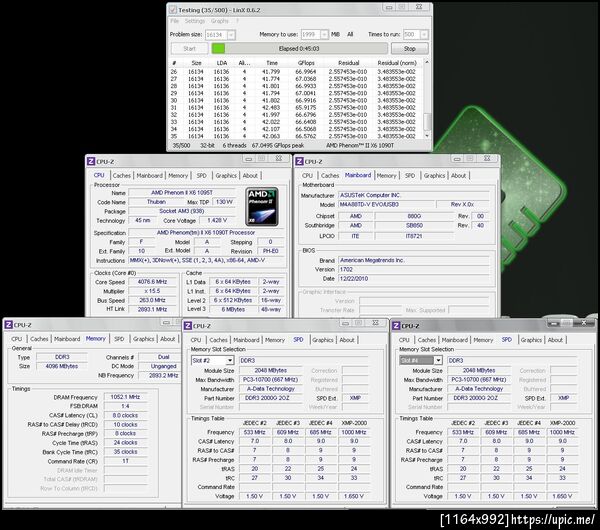Expand the Slot #2 memory slot selector
The height and width of the screenshot is (530, 600).
[x=230, y=360]
